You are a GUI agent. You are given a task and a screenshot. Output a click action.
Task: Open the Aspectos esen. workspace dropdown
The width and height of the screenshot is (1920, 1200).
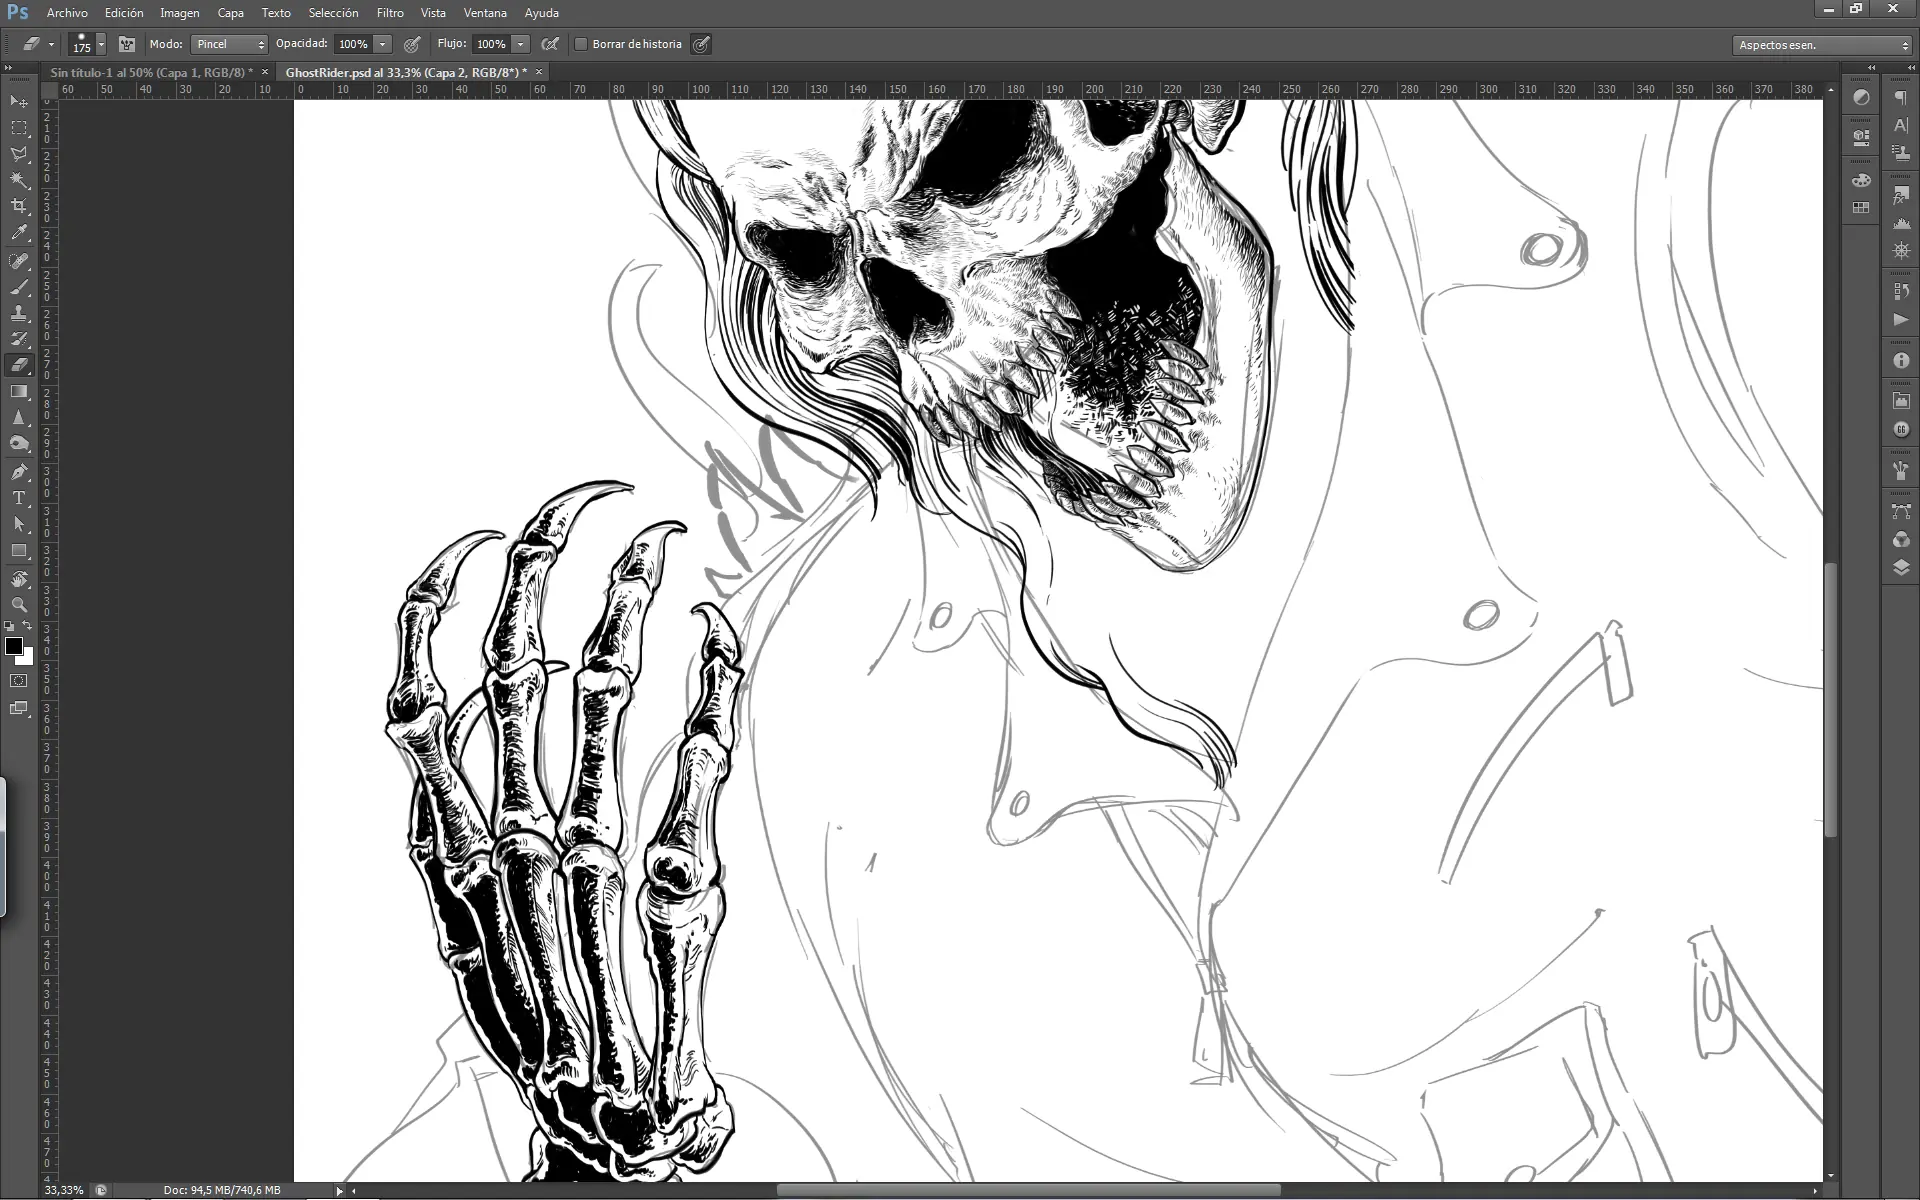coord(1822,45)
